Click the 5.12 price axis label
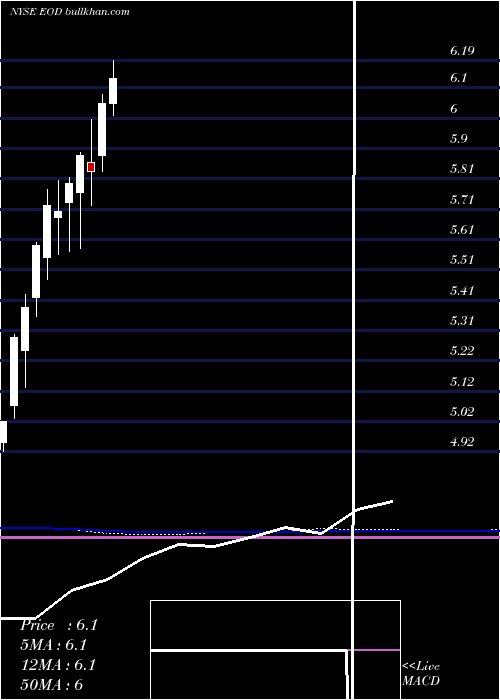The image size is (500, 700). pyautogui.click(x=462, y=382)
